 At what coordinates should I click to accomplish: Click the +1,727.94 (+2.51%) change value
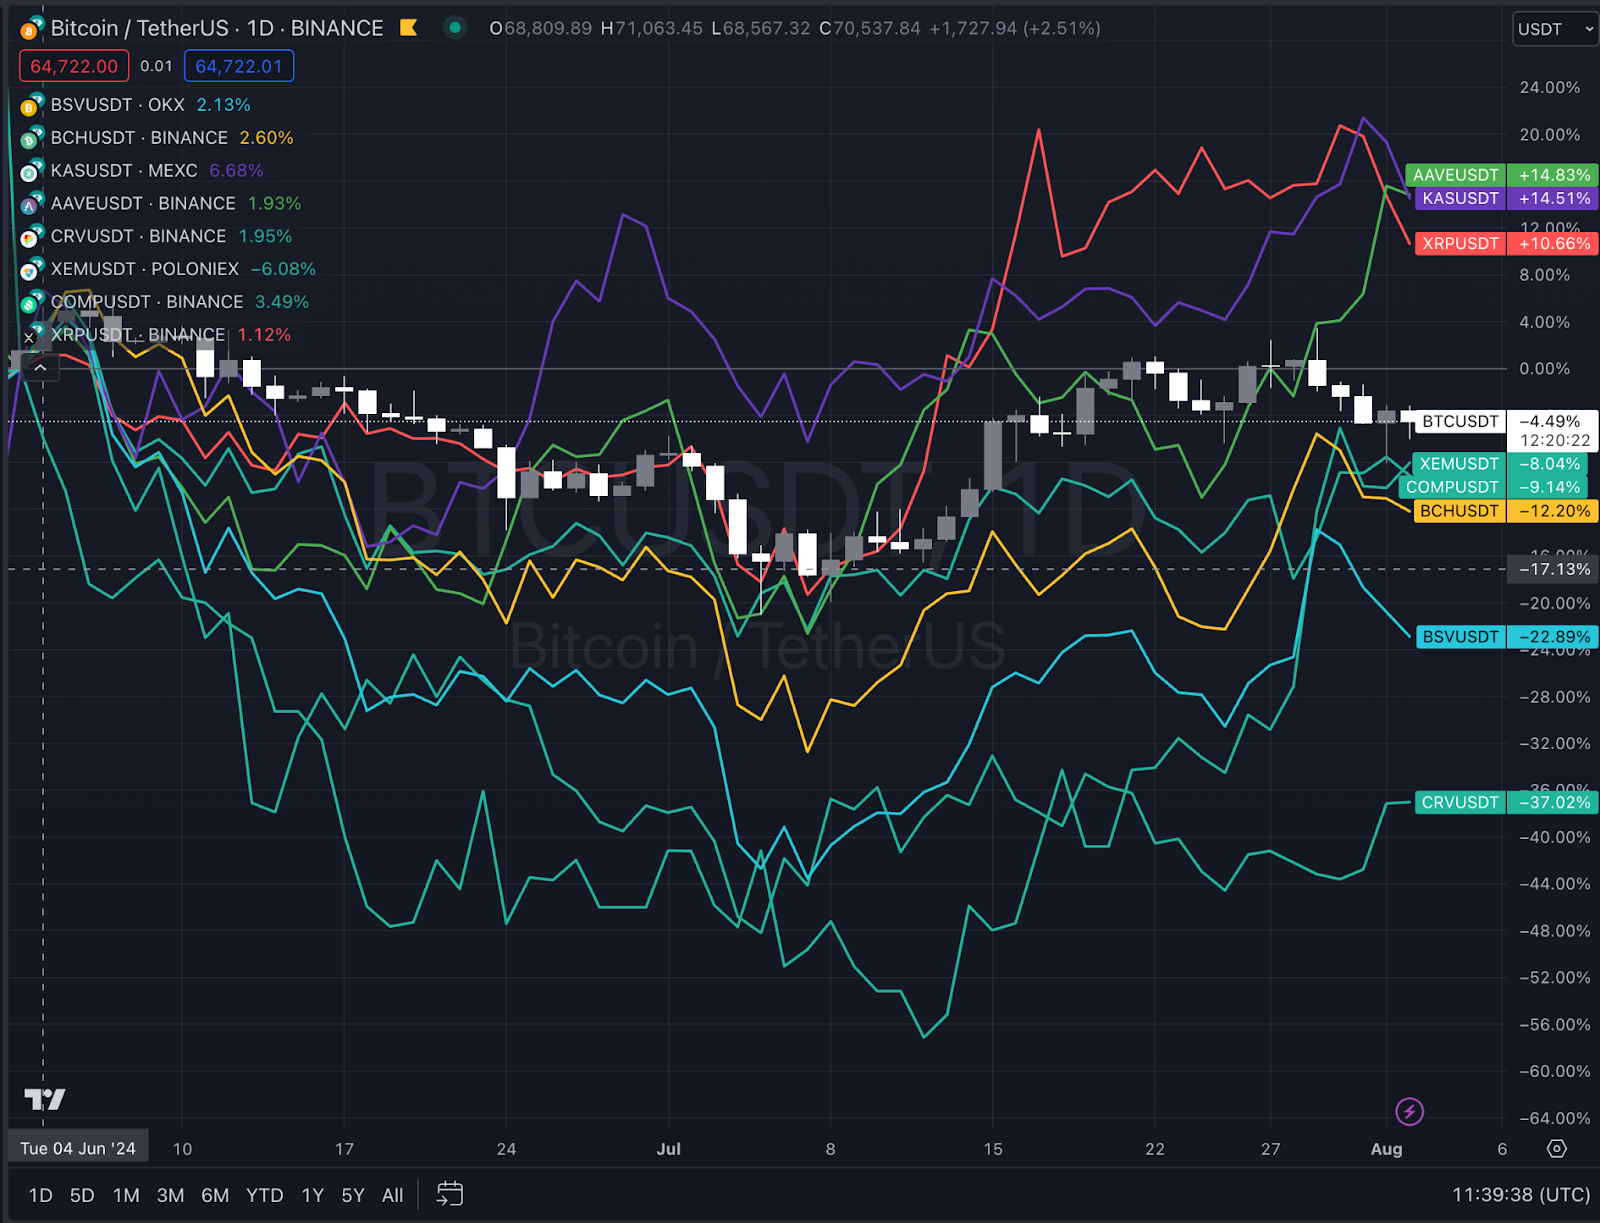coord(1015,28)
